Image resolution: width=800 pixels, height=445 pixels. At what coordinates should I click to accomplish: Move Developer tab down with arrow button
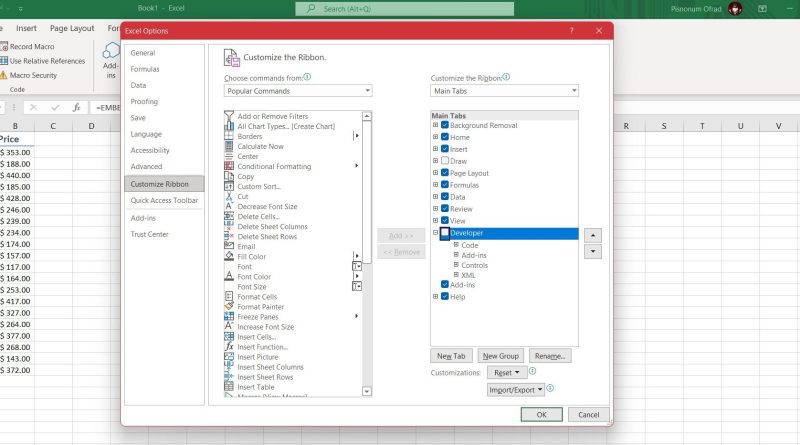pyautogui.click(x=592, y=252)
